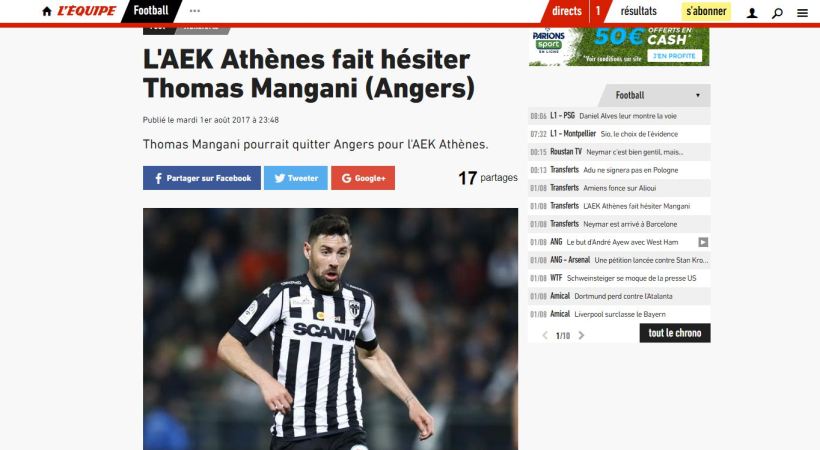Screen dimensions: 820x450
Task: Open the Liverpool surclasse le Bayern link
Action: pyautogui.click(x=620, y=314)
